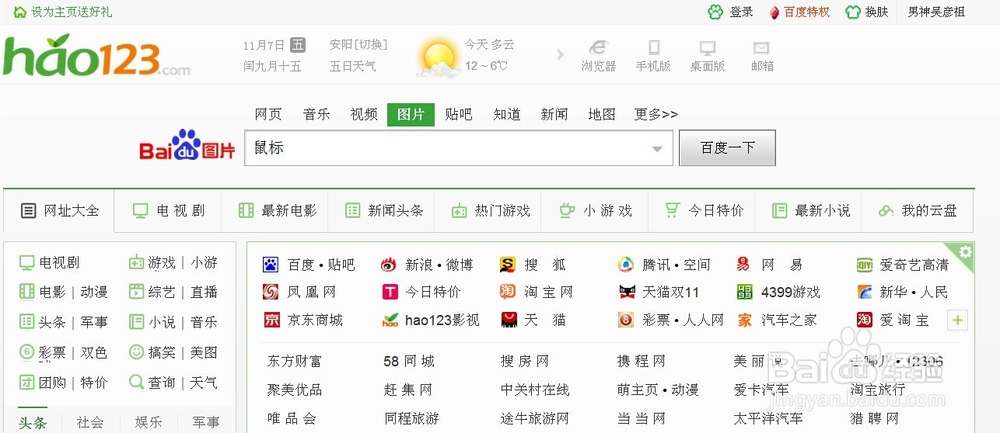
Task: Click the hao123 icon beside hao123影视
Action: tap(390, 319)
